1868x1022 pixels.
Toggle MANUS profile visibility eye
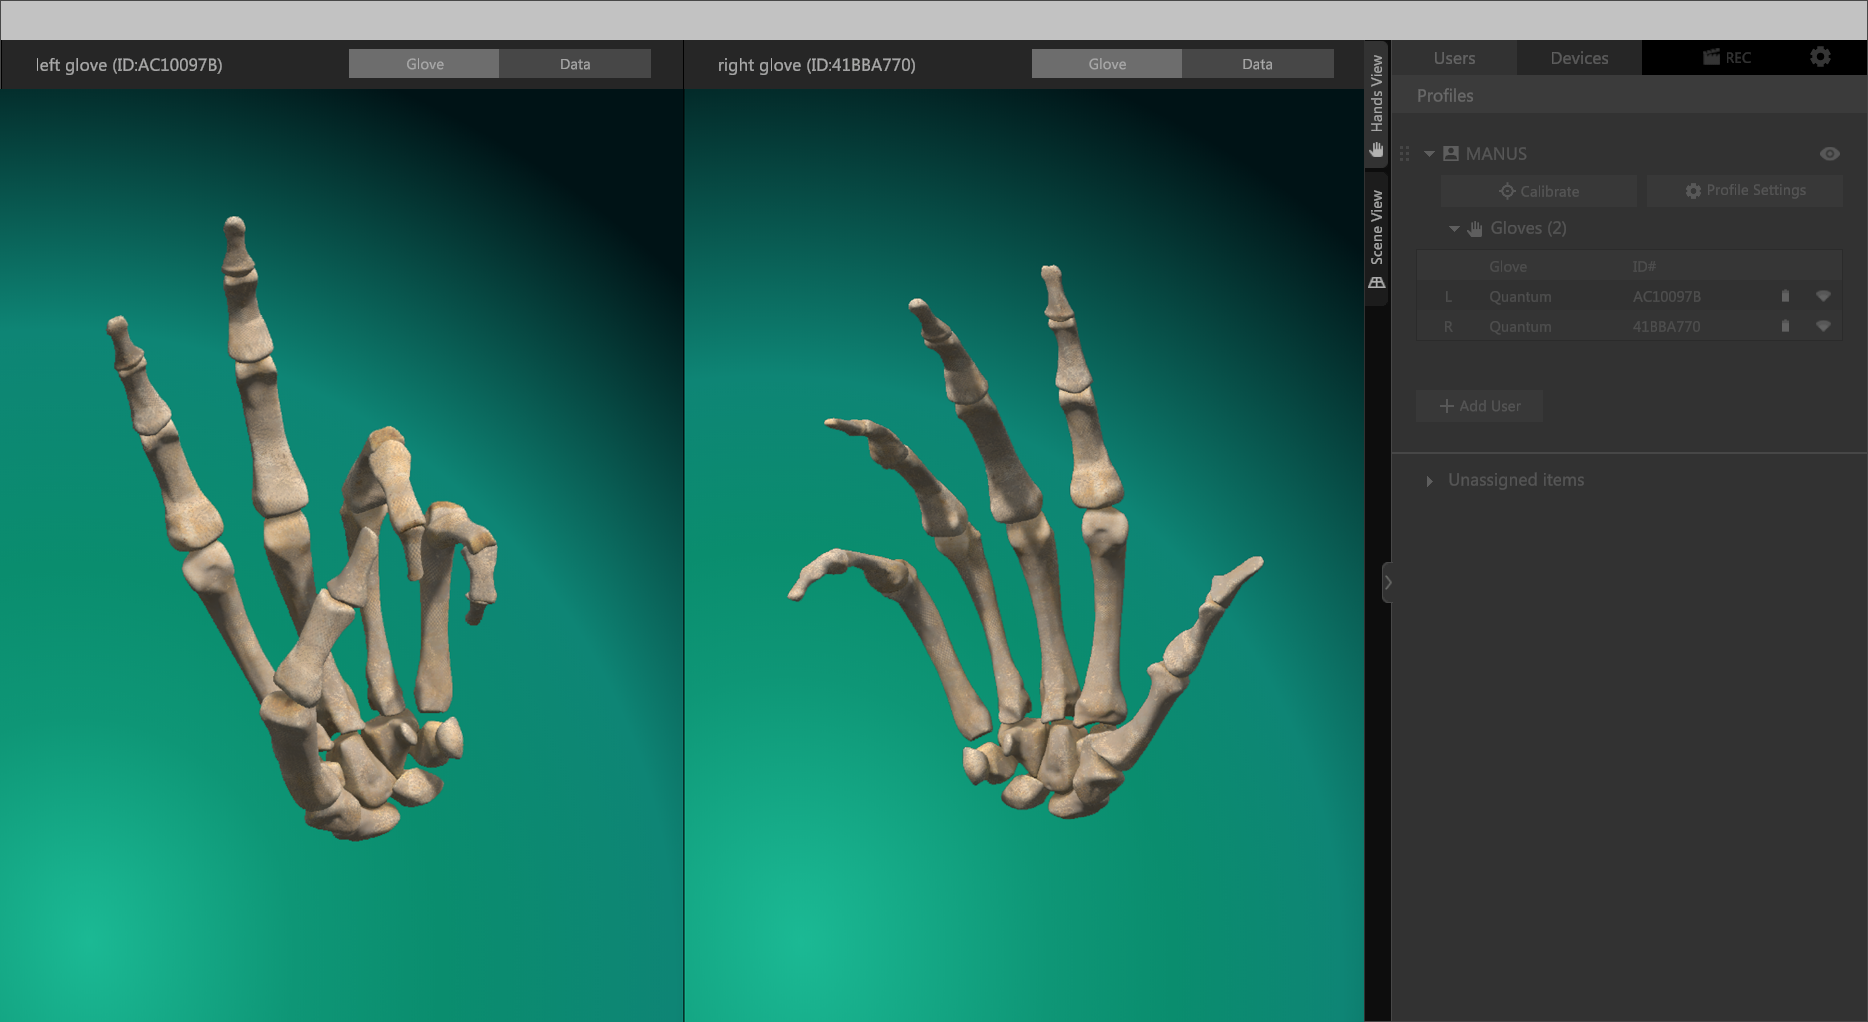[1829, 154]
